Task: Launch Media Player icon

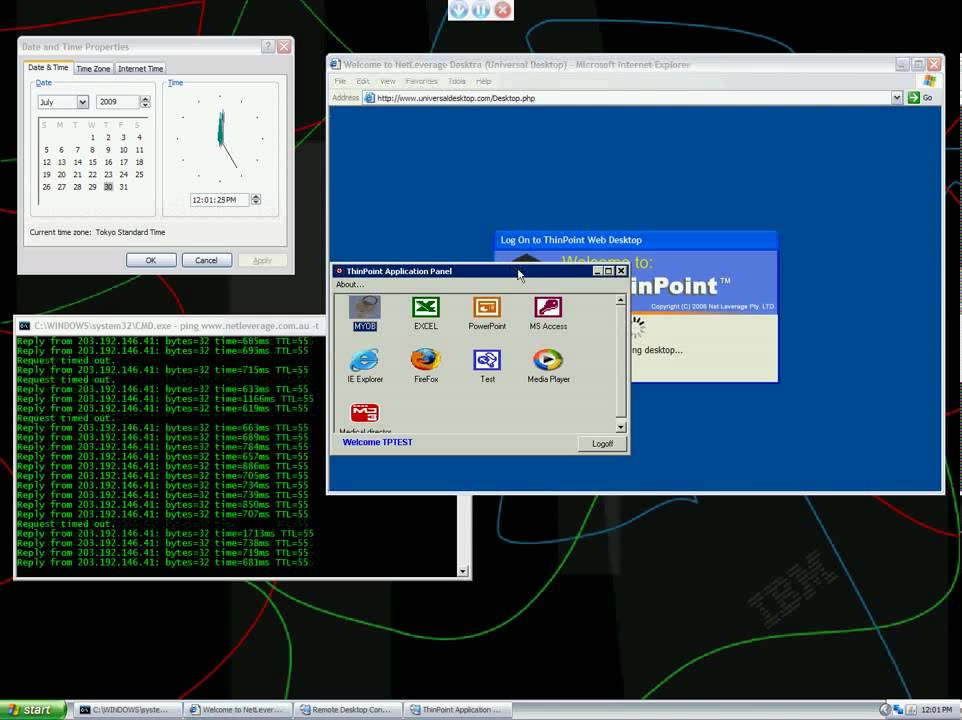Action: point(548,366)
